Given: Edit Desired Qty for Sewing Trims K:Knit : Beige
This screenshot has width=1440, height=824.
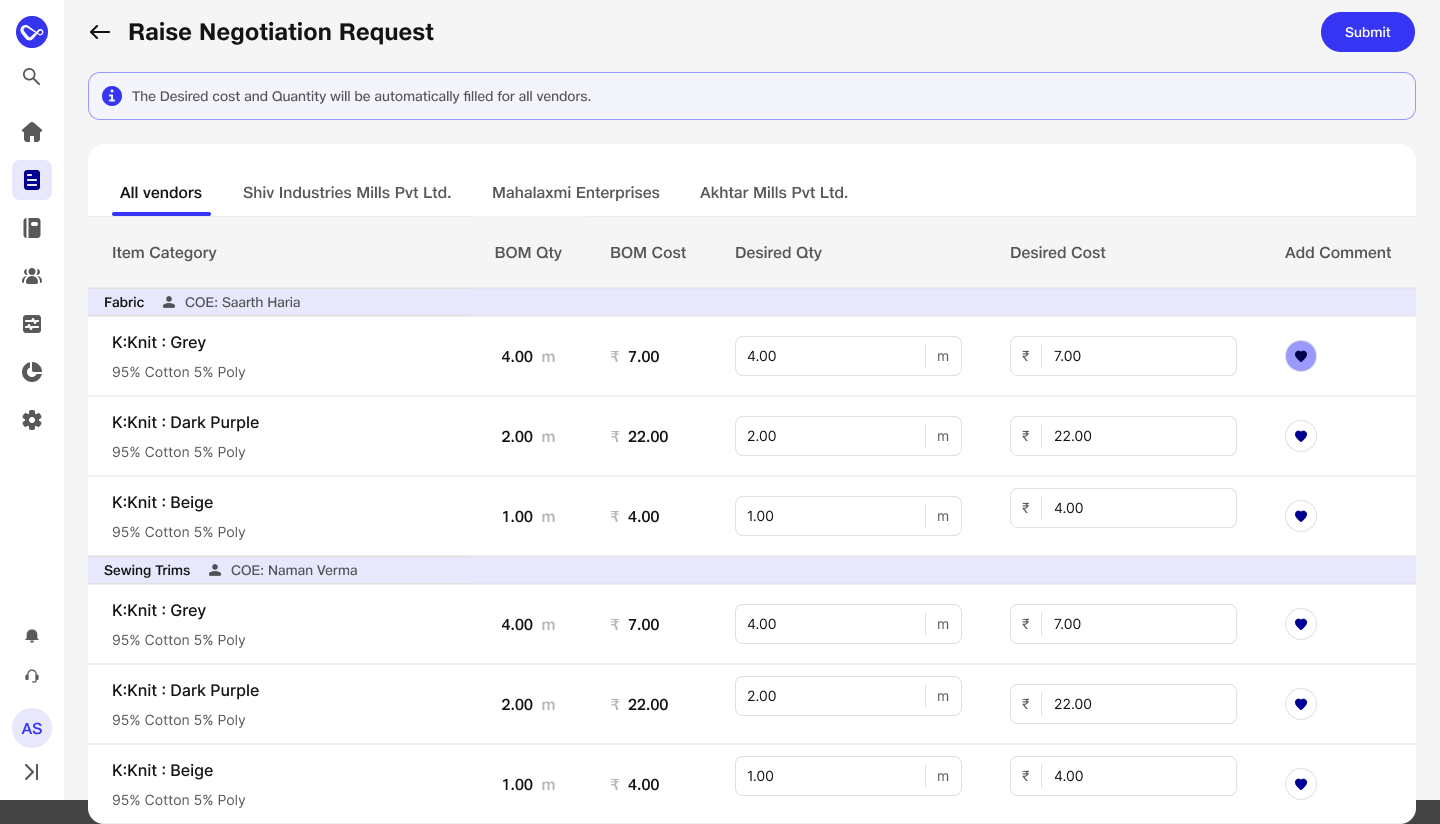Looking at the screenshot, I should point(848,776).
